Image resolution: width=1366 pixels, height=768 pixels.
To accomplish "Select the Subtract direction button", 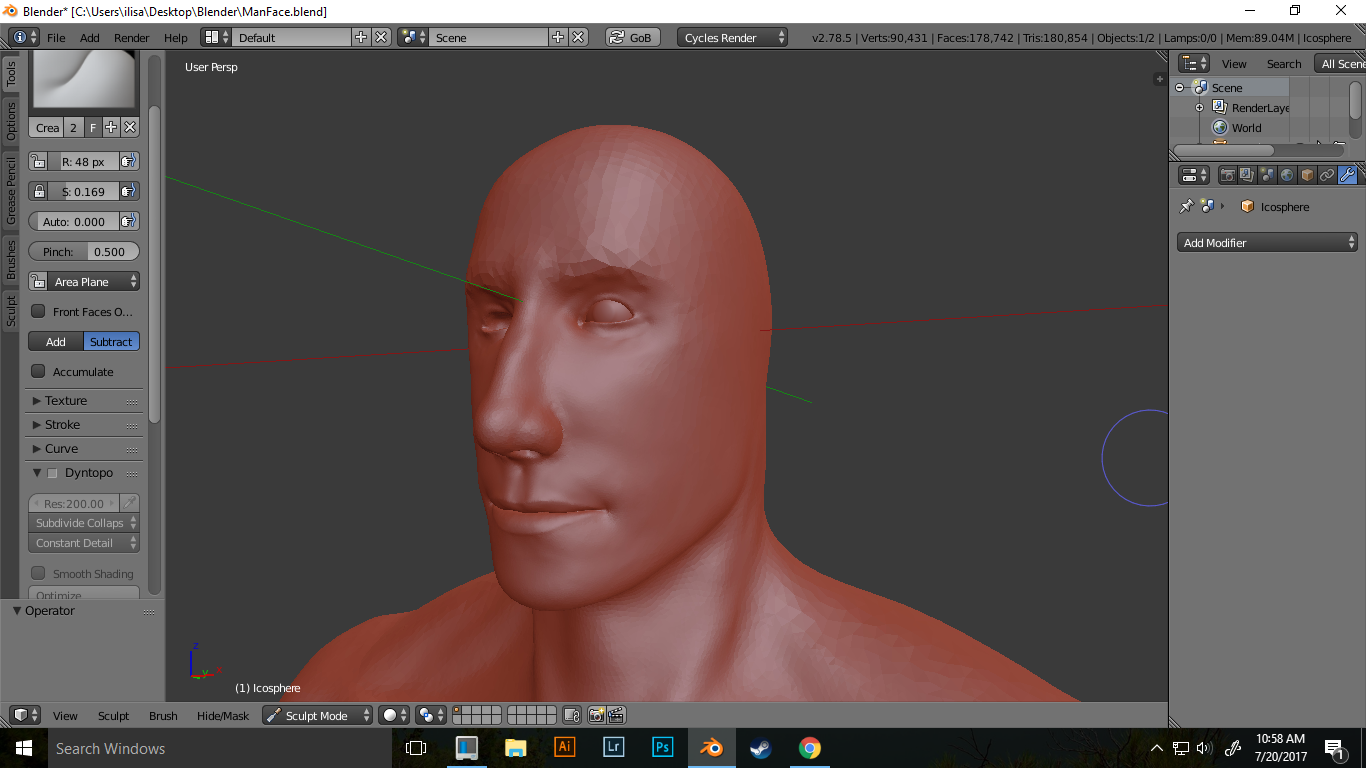I will [111, 341].
